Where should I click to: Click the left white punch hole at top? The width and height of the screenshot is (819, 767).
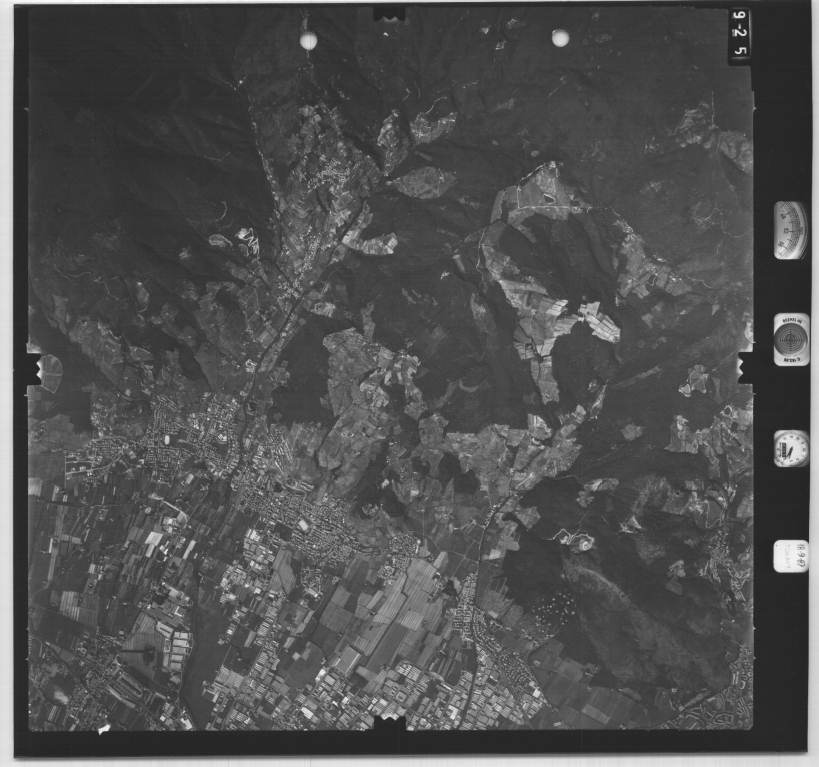click(x=308, y=40)
